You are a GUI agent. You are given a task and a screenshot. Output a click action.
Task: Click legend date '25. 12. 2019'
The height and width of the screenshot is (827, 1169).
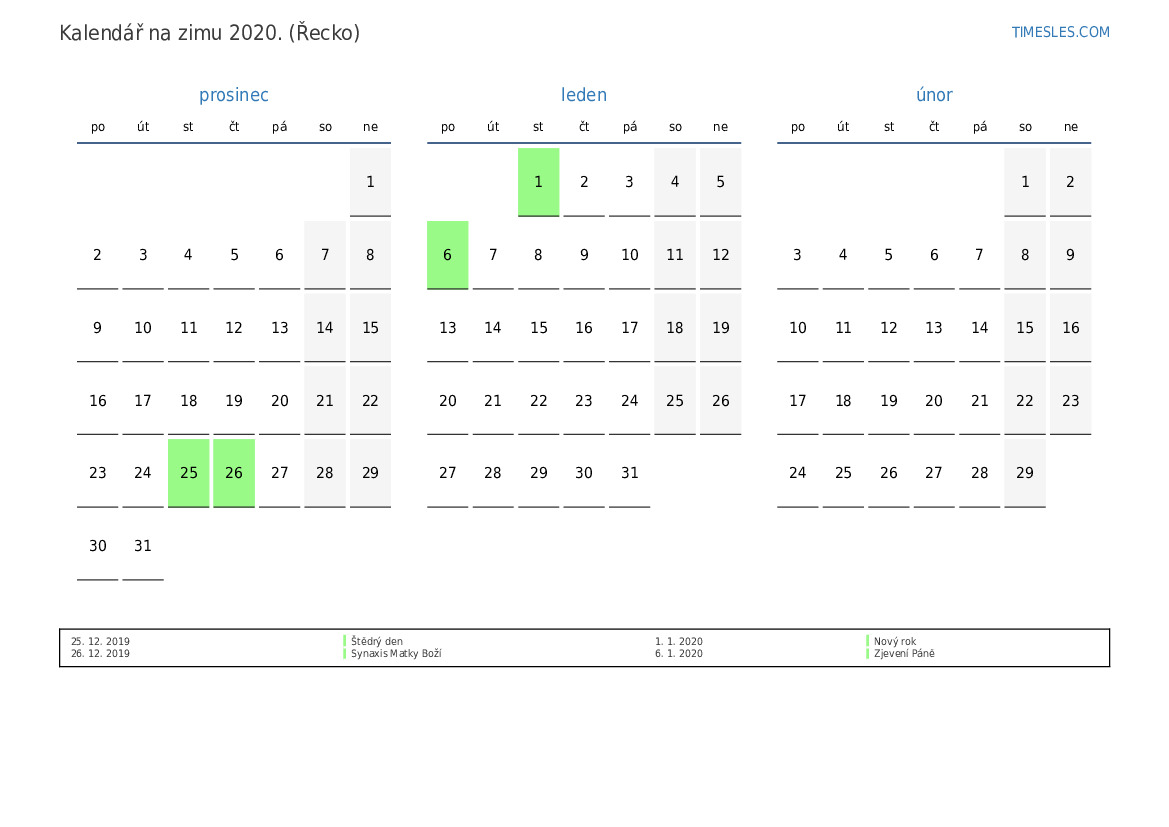tap(100, 641)
